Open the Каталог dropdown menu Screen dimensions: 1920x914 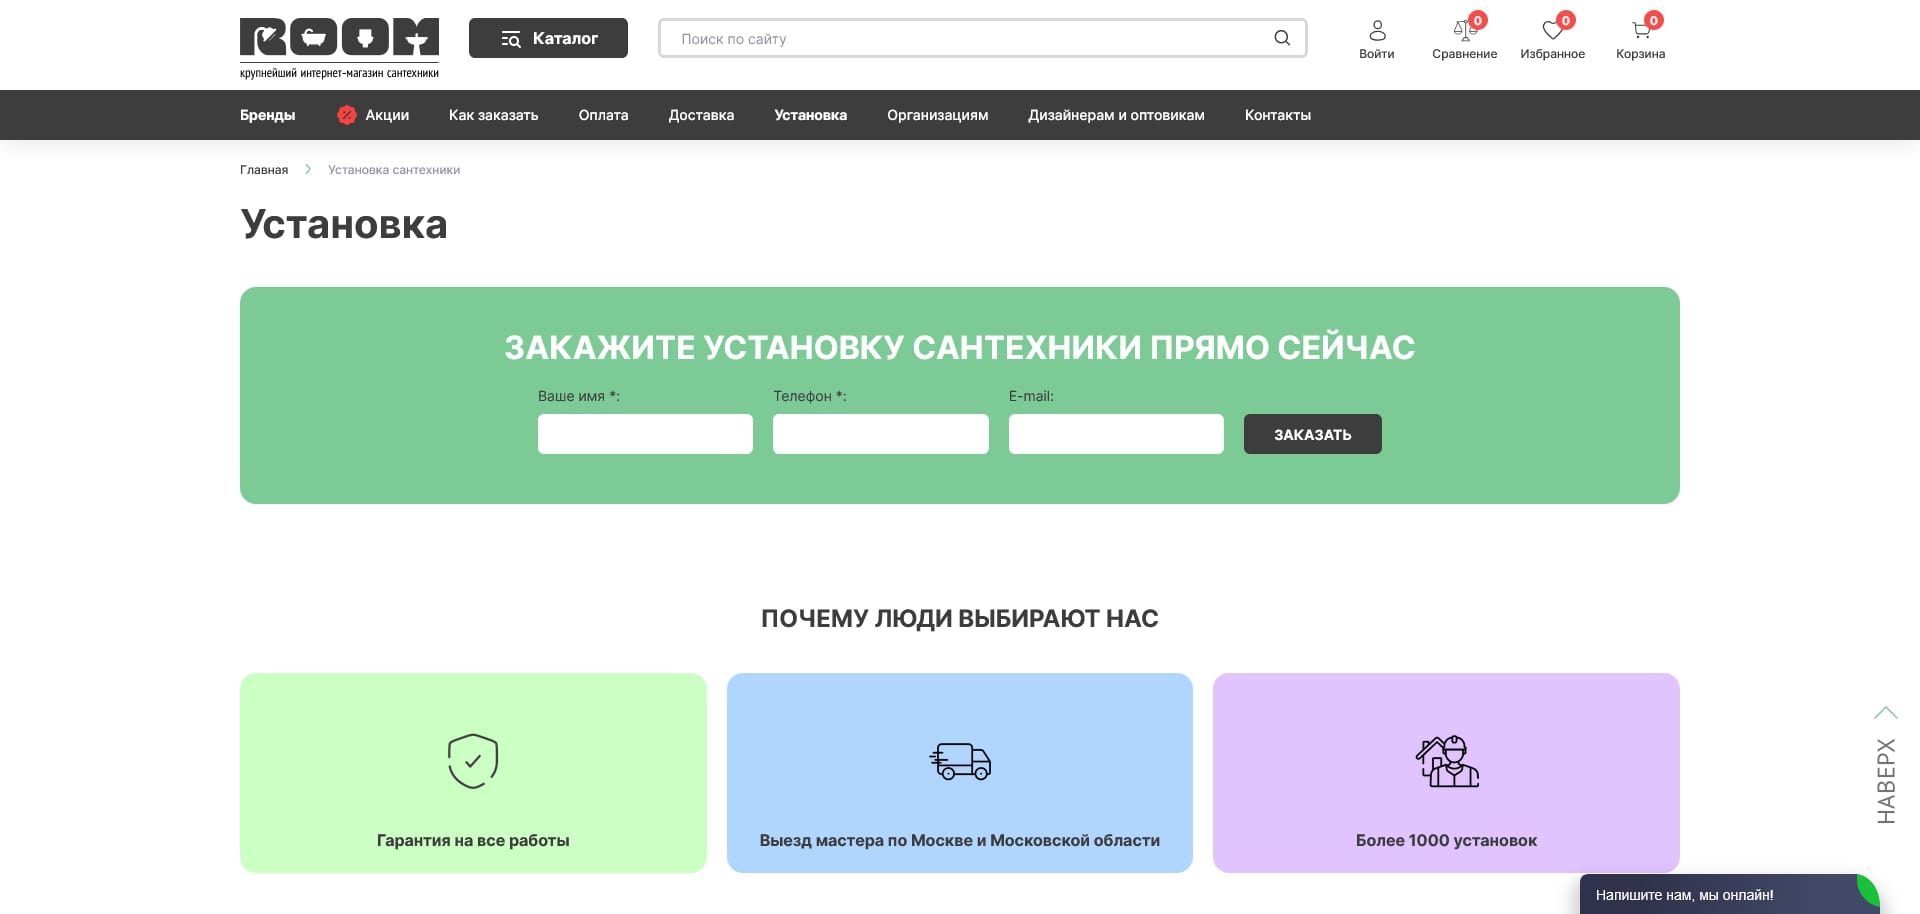coord(548,38)
